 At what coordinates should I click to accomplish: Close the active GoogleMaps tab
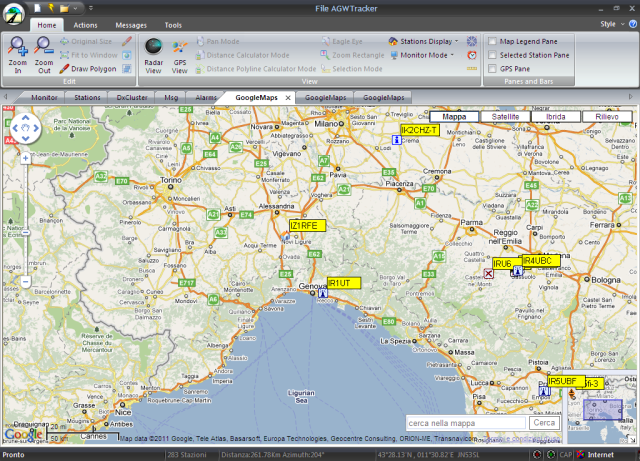pyautogui.click(x=288, y=98)
